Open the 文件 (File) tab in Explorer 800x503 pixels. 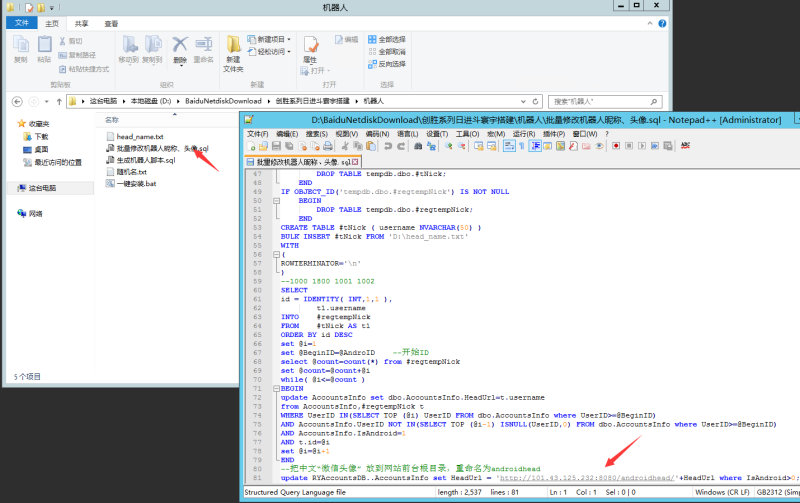coord(21,23)
